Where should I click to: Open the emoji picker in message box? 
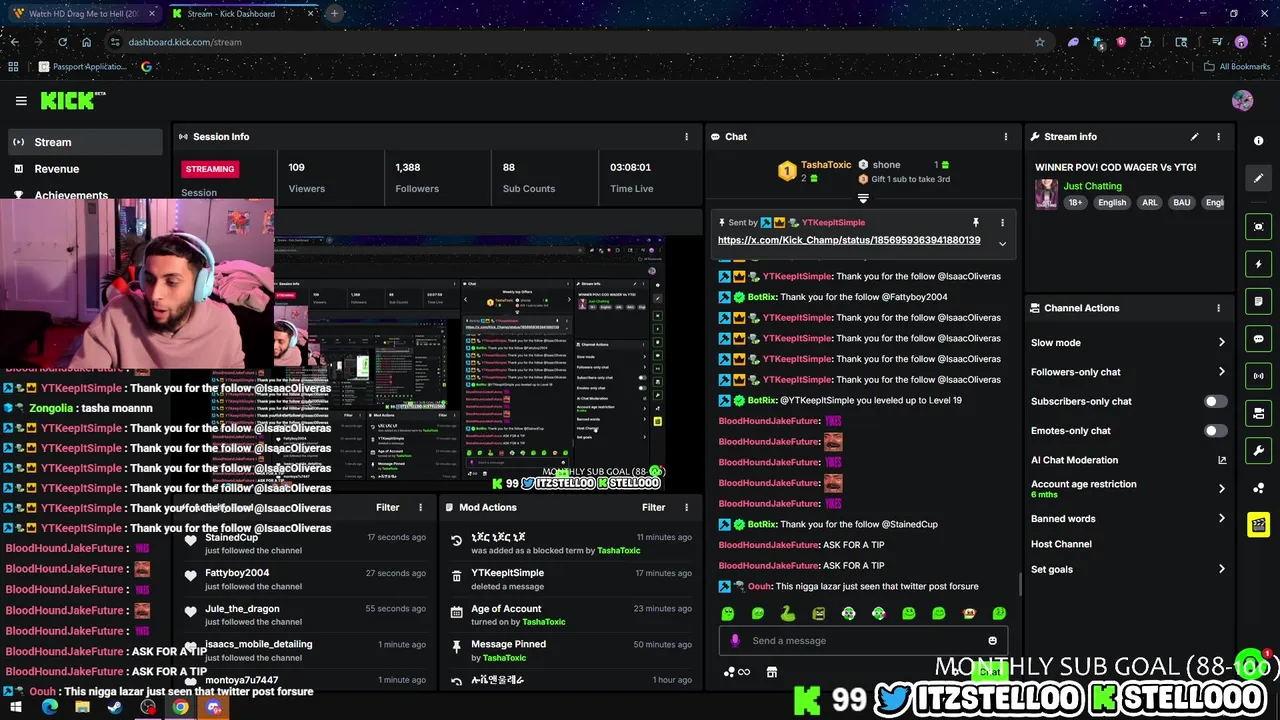click(x=992, y=641)
